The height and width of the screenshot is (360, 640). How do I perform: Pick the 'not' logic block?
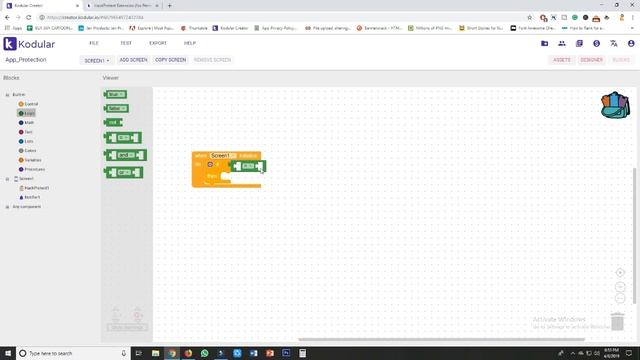click(x=113, y=122)
